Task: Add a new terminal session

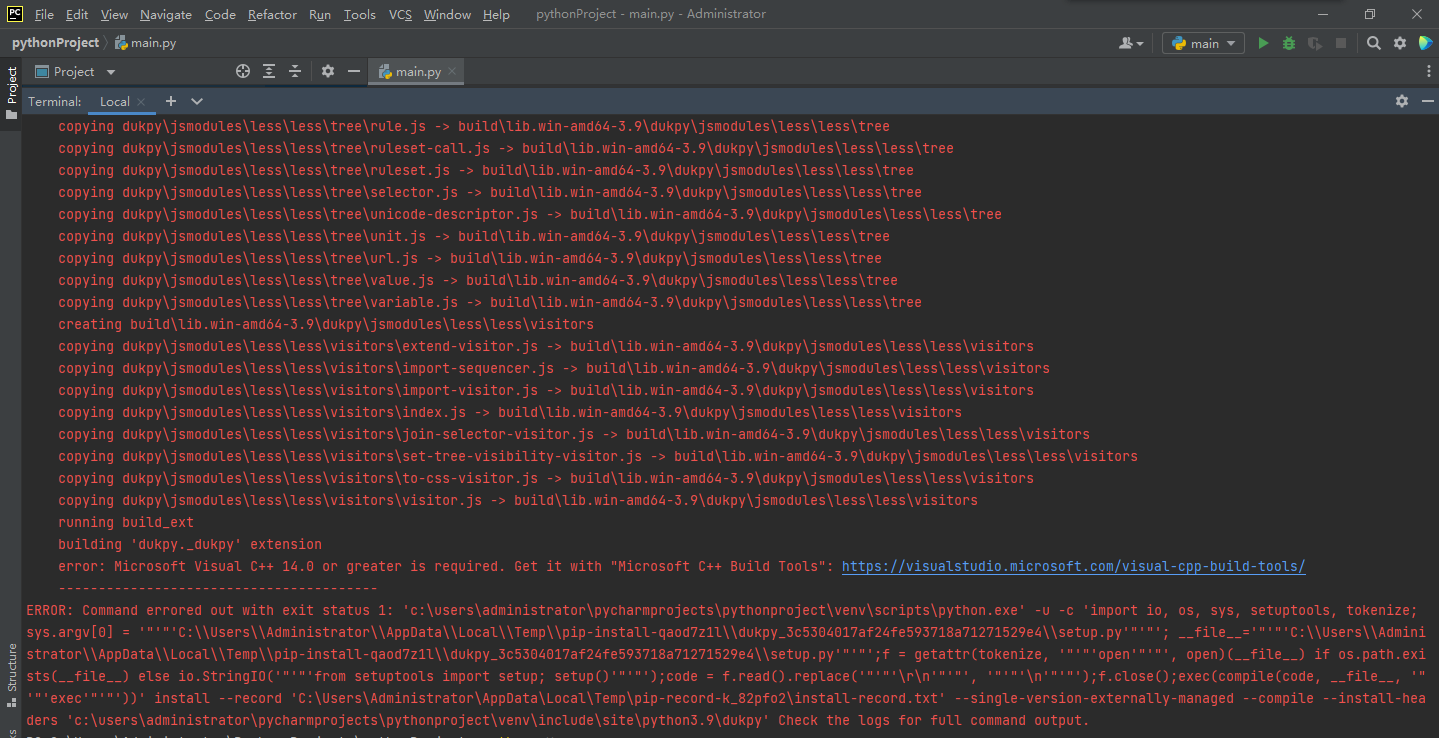Action: (171, 101)
